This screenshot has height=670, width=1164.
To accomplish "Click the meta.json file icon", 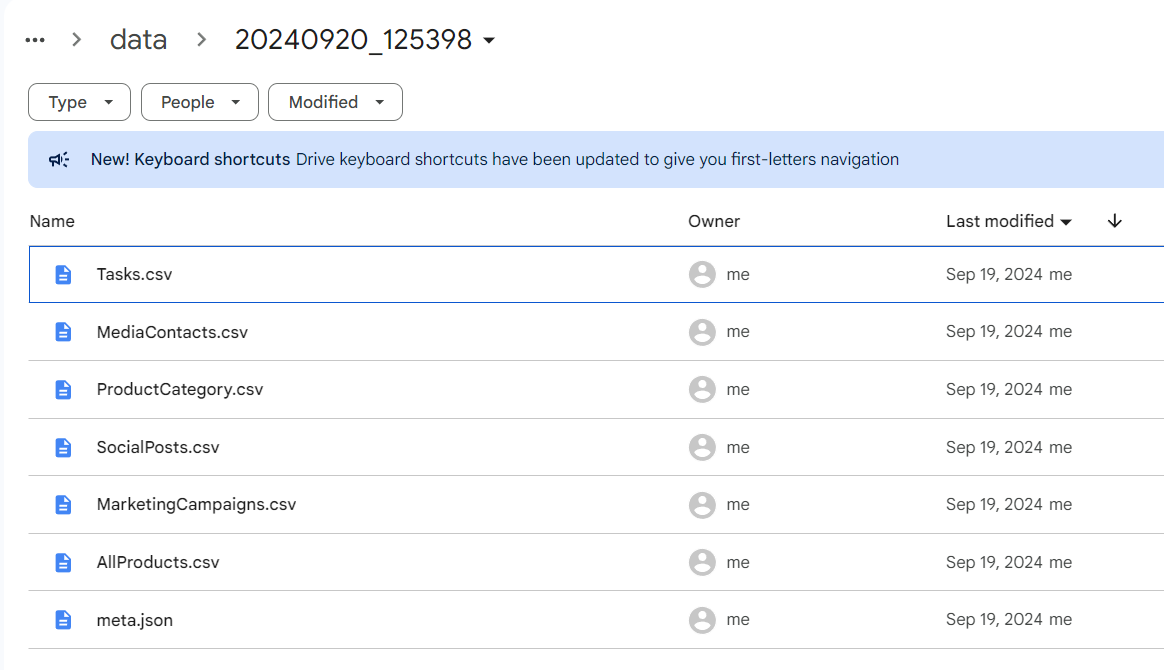I will pos(63,620).
